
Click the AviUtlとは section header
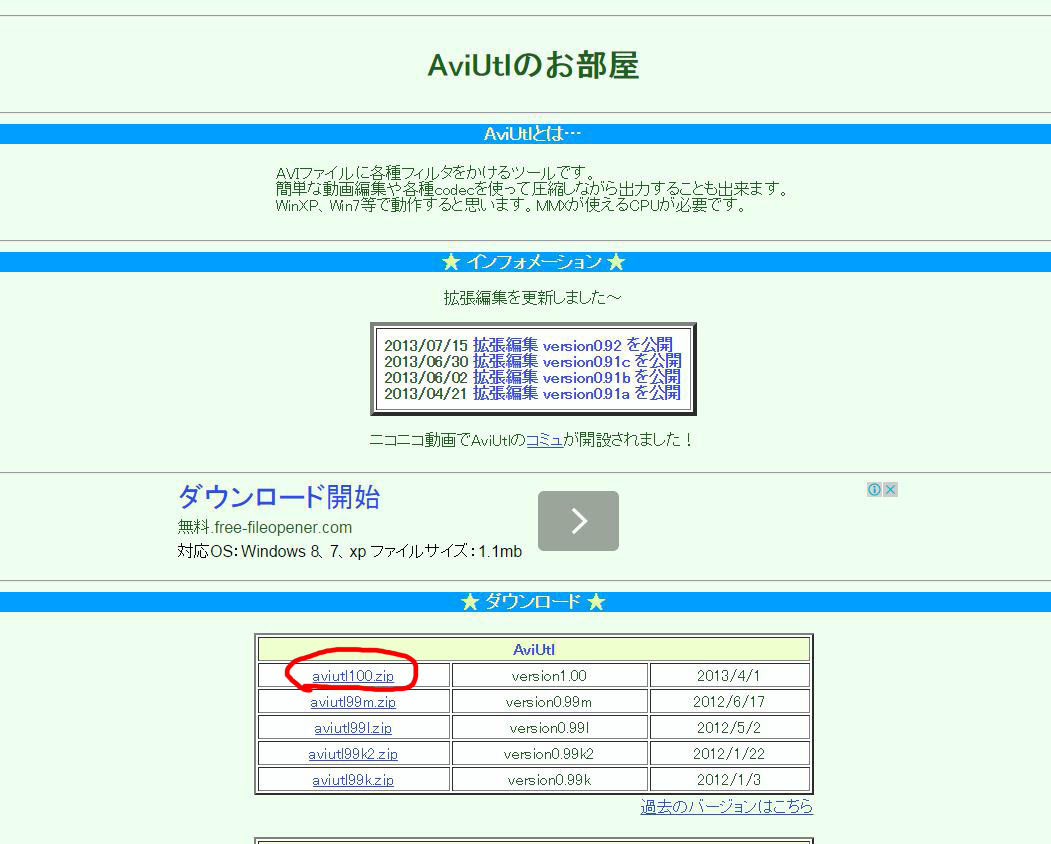pyautogui.click(x=526, y=134)
